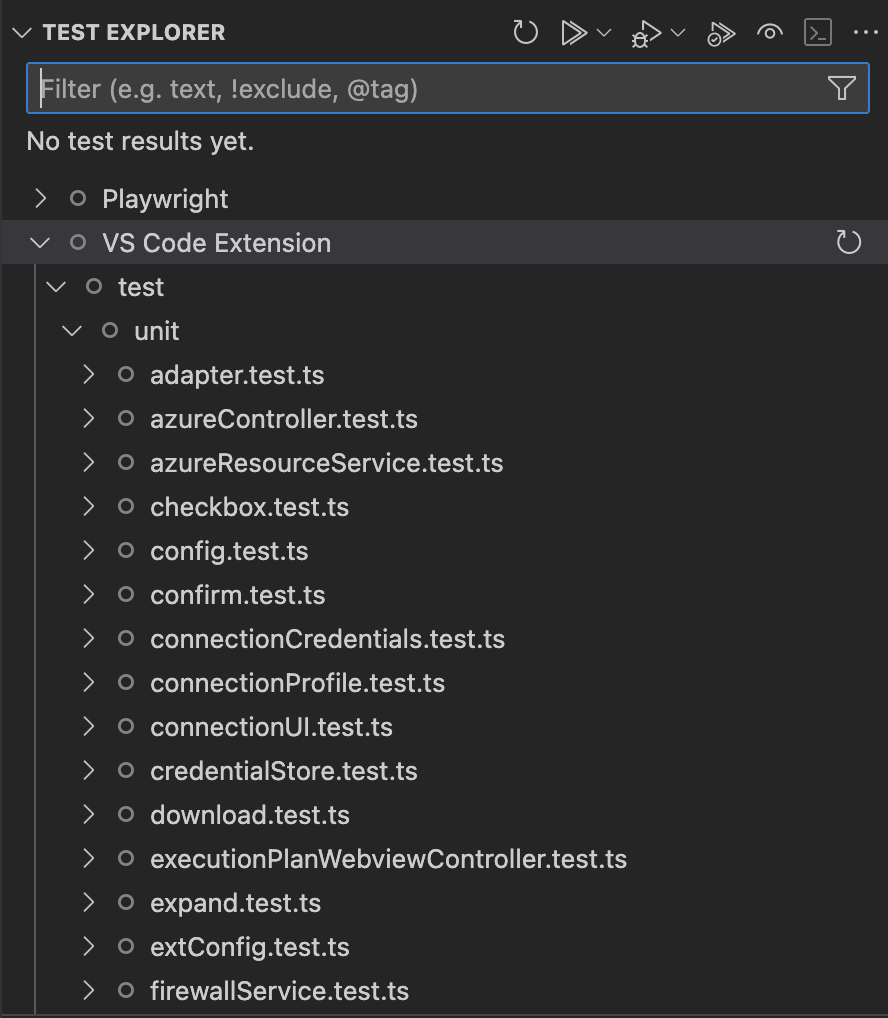Click the Refresh Tests icon in header
The width and height of the screenshot is (888, 1018).
tap(525, 33)
